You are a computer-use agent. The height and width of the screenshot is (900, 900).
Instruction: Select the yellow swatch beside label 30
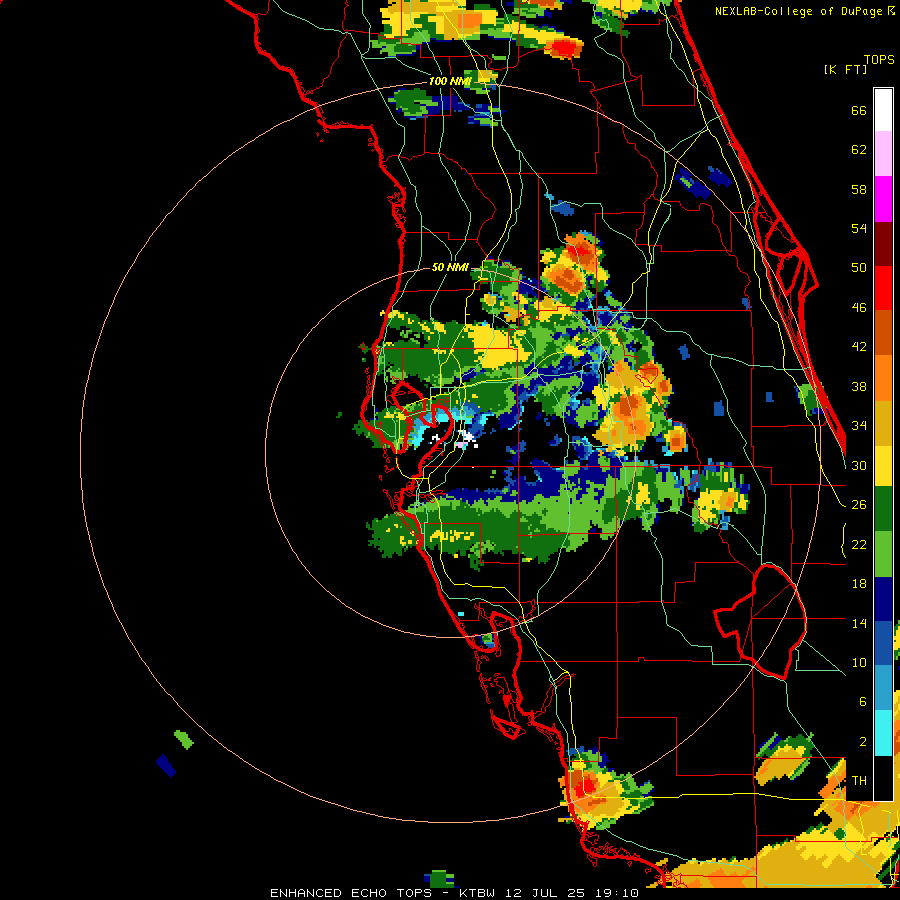tap(883, 465)
